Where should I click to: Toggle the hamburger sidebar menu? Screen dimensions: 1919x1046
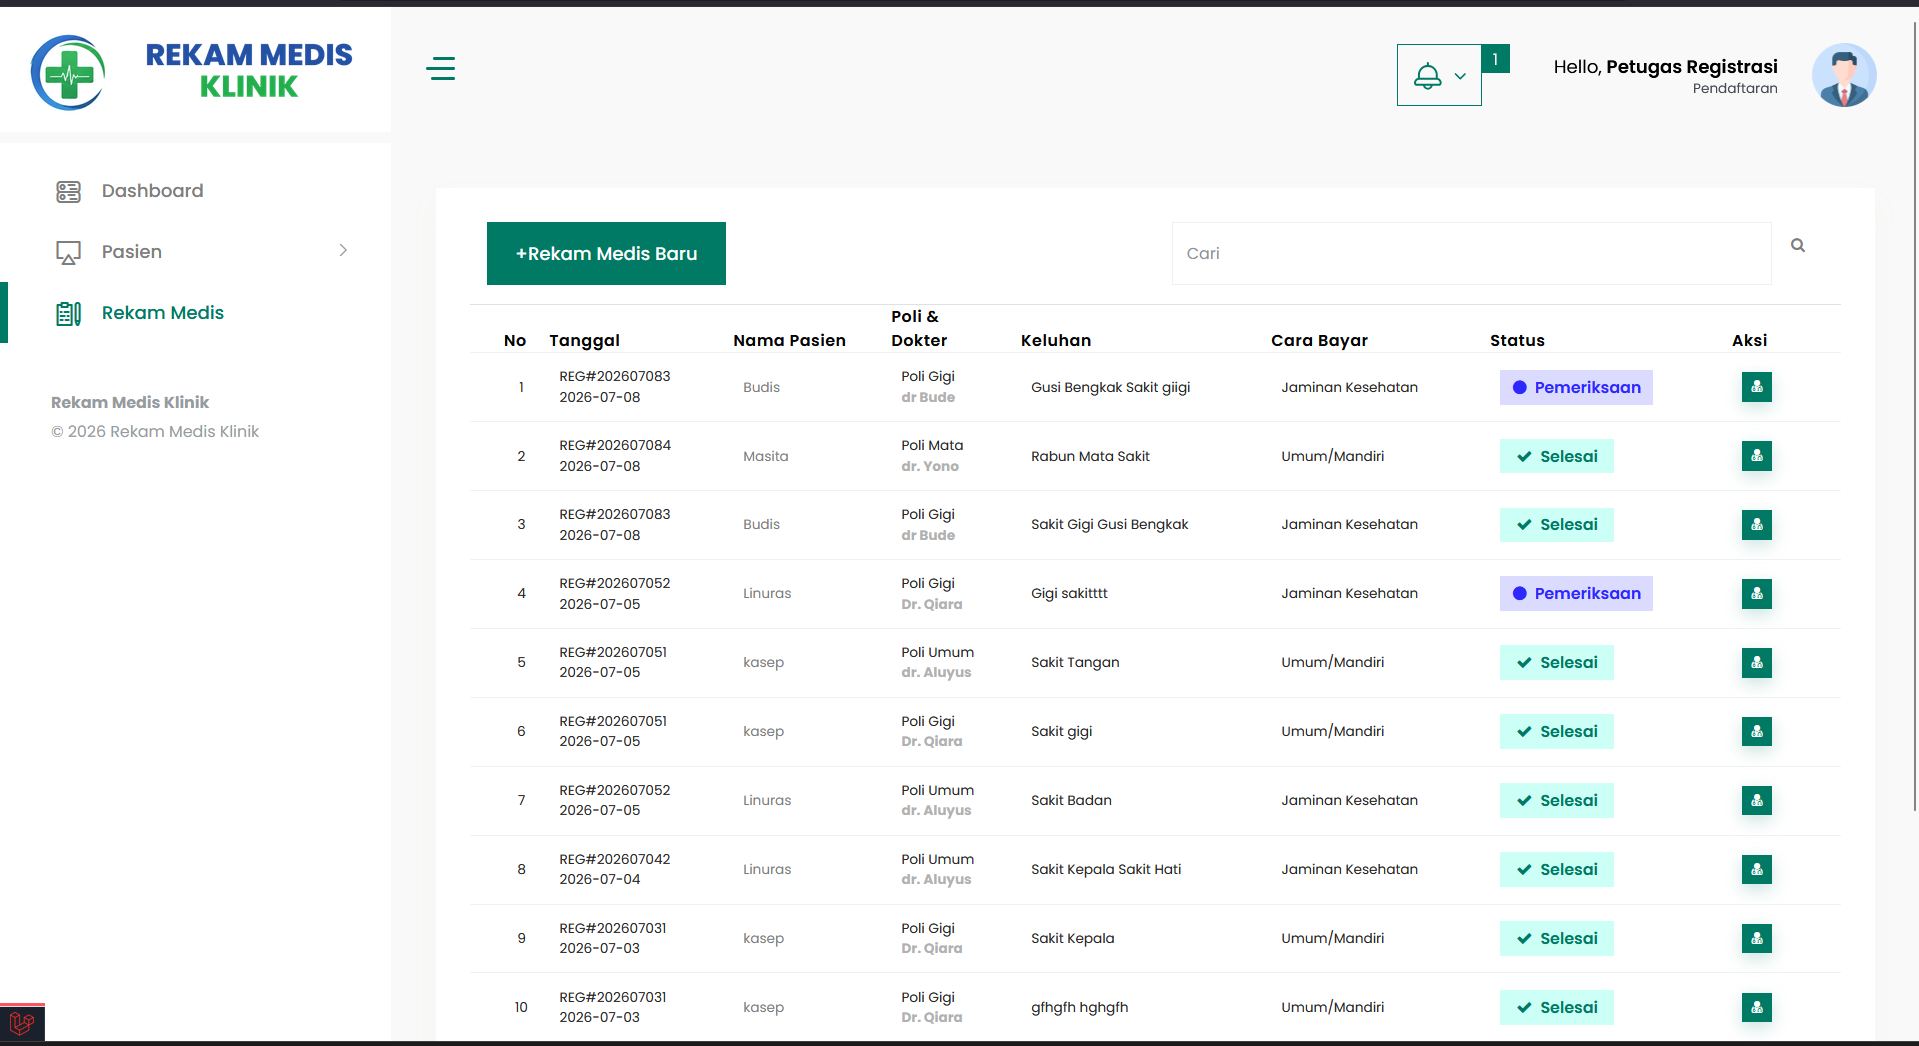pos(440,69)
